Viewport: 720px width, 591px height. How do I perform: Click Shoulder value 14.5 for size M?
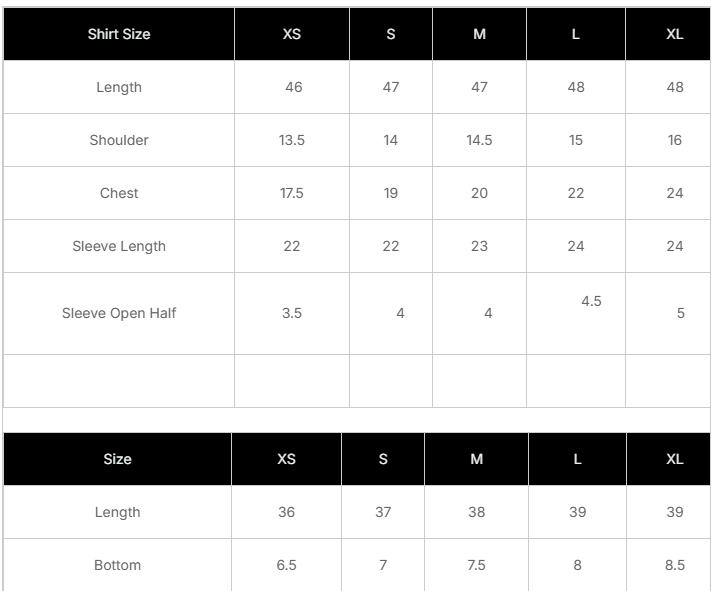(479, 140)
